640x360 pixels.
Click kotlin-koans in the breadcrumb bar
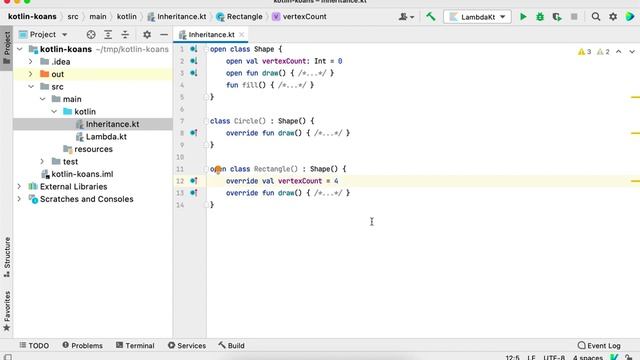(x=32, y=17)
